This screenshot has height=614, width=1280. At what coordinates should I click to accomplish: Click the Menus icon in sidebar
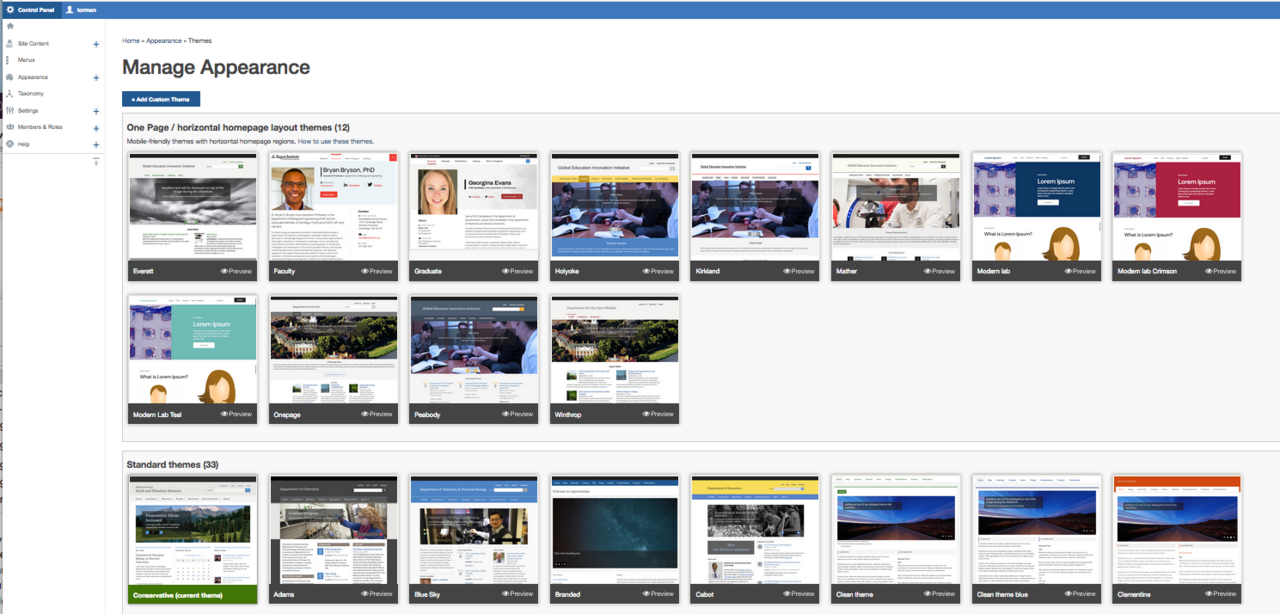pos(8,60)
